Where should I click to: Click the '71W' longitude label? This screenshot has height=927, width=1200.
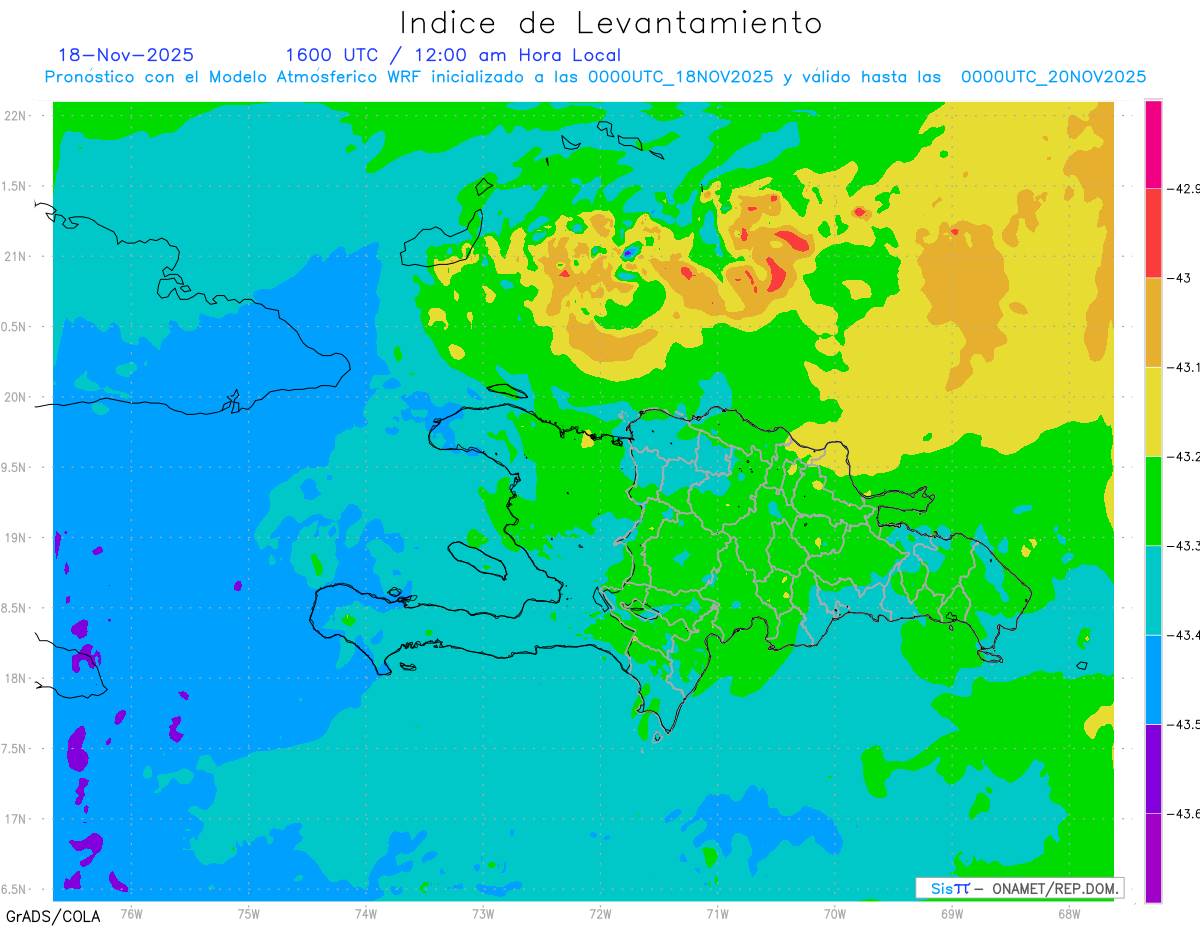(717, 913)
